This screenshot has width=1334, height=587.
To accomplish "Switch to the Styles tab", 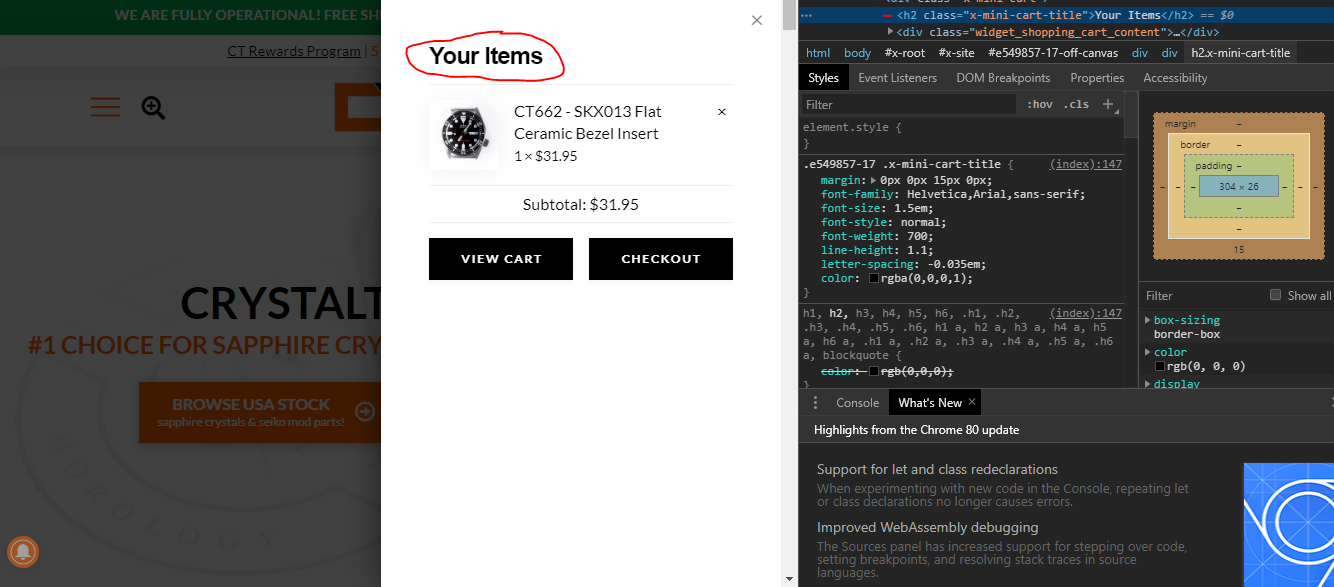I will (x=824, y=78).
